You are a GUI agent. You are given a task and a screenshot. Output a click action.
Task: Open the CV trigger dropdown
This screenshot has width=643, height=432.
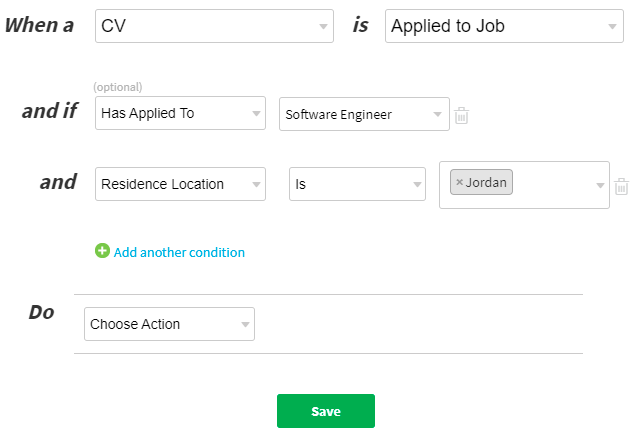coord(214,26)
